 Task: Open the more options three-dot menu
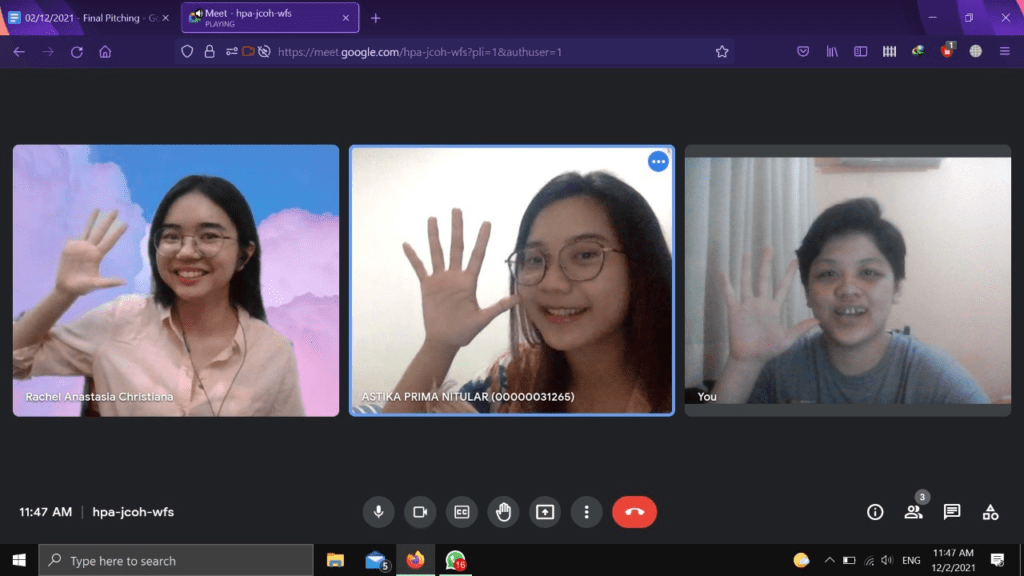(586, 512)
